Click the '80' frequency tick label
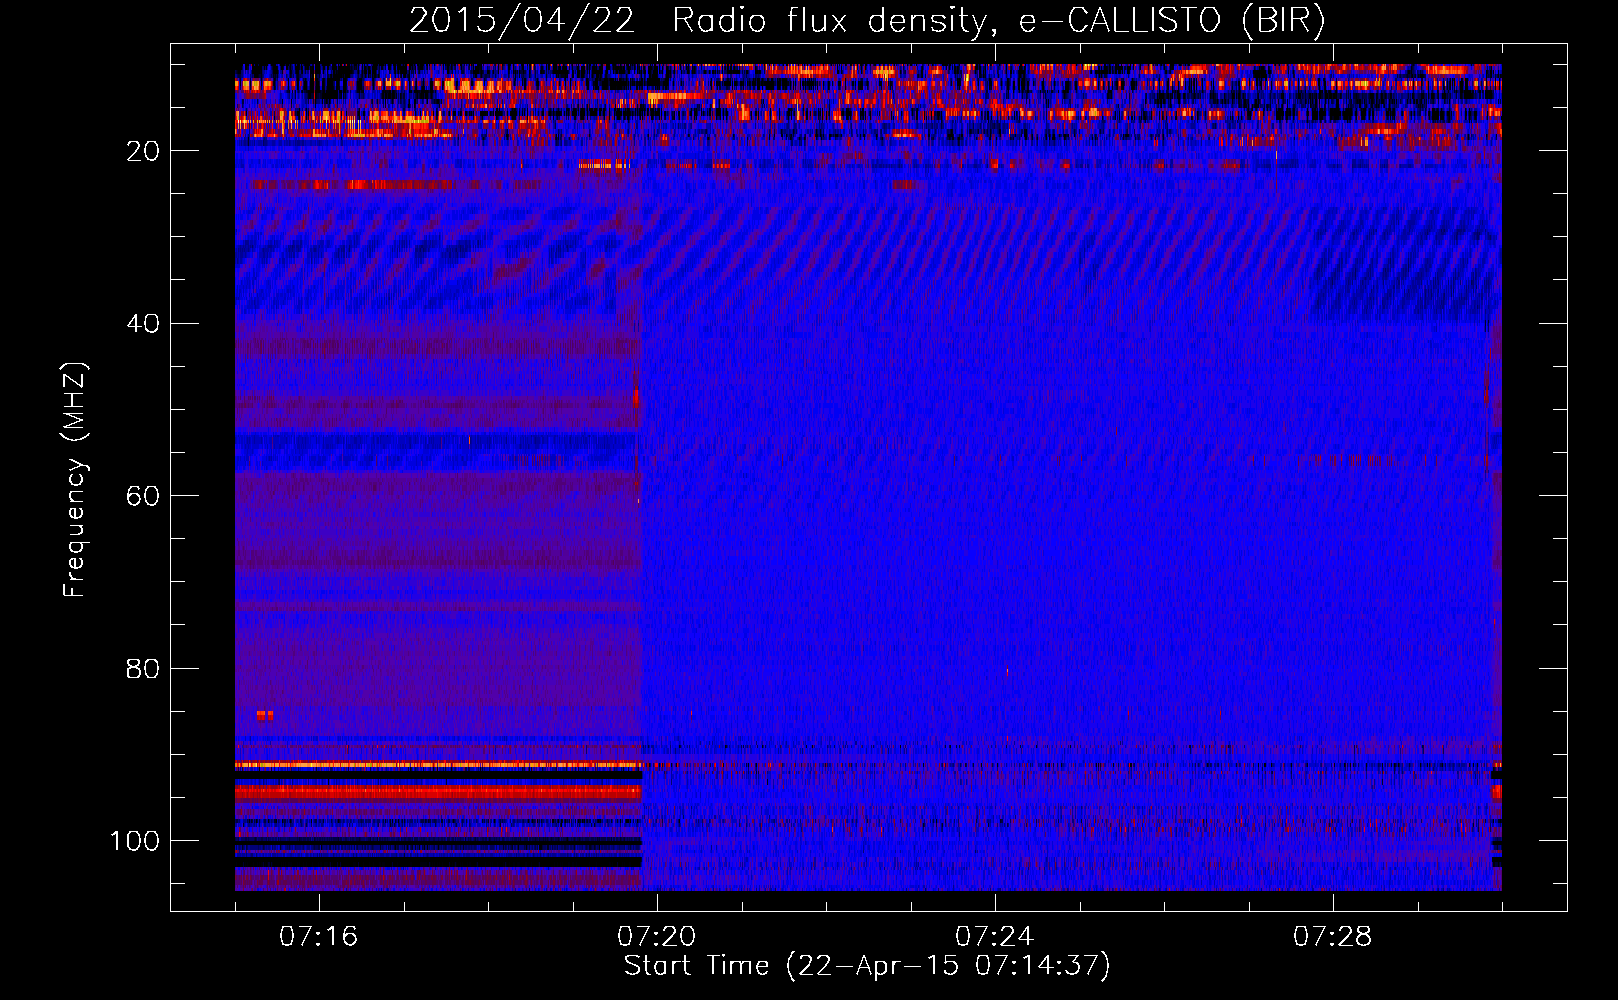Image resolution: width=1618 pixels, height=1000 pixels. point(143,669)
